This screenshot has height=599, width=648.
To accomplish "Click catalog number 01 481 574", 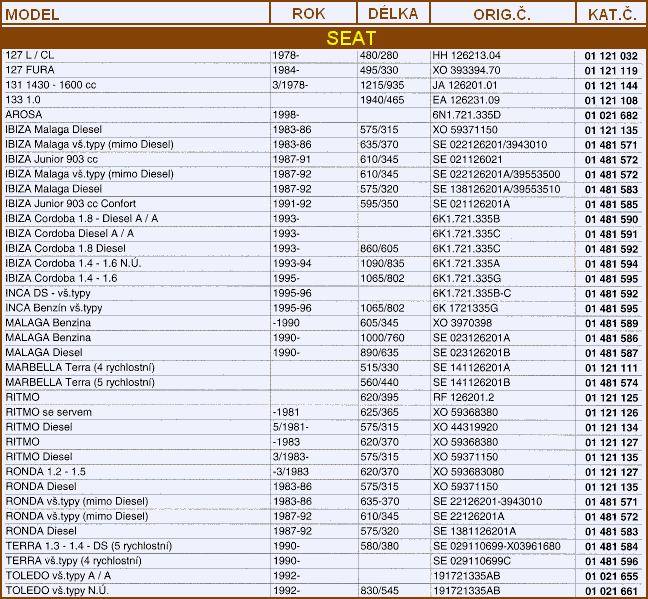I will tap(611, 383).
